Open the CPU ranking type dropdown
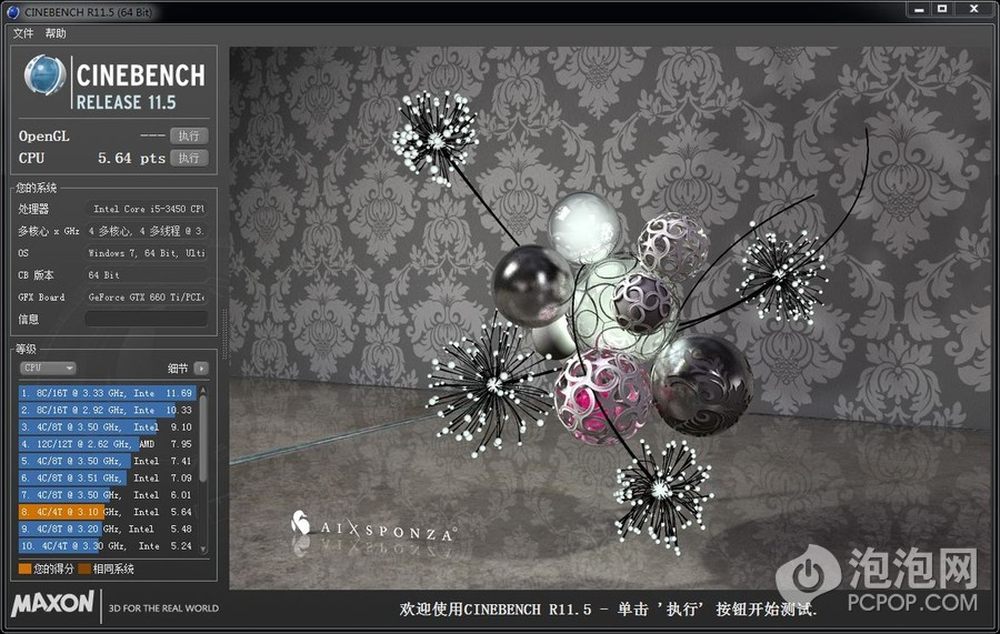1000x634 pixels. click(x=47, y=368)
